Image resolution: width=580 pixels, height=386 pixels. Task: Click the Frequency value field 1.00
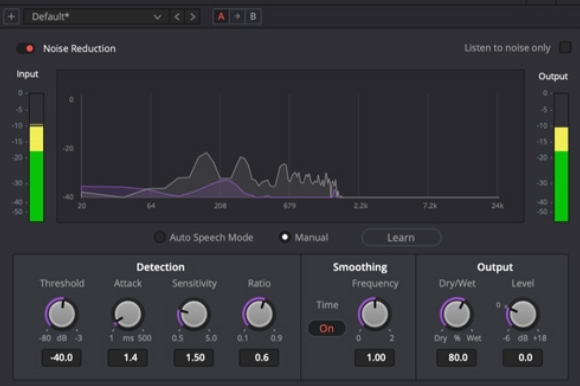[374, 358]
